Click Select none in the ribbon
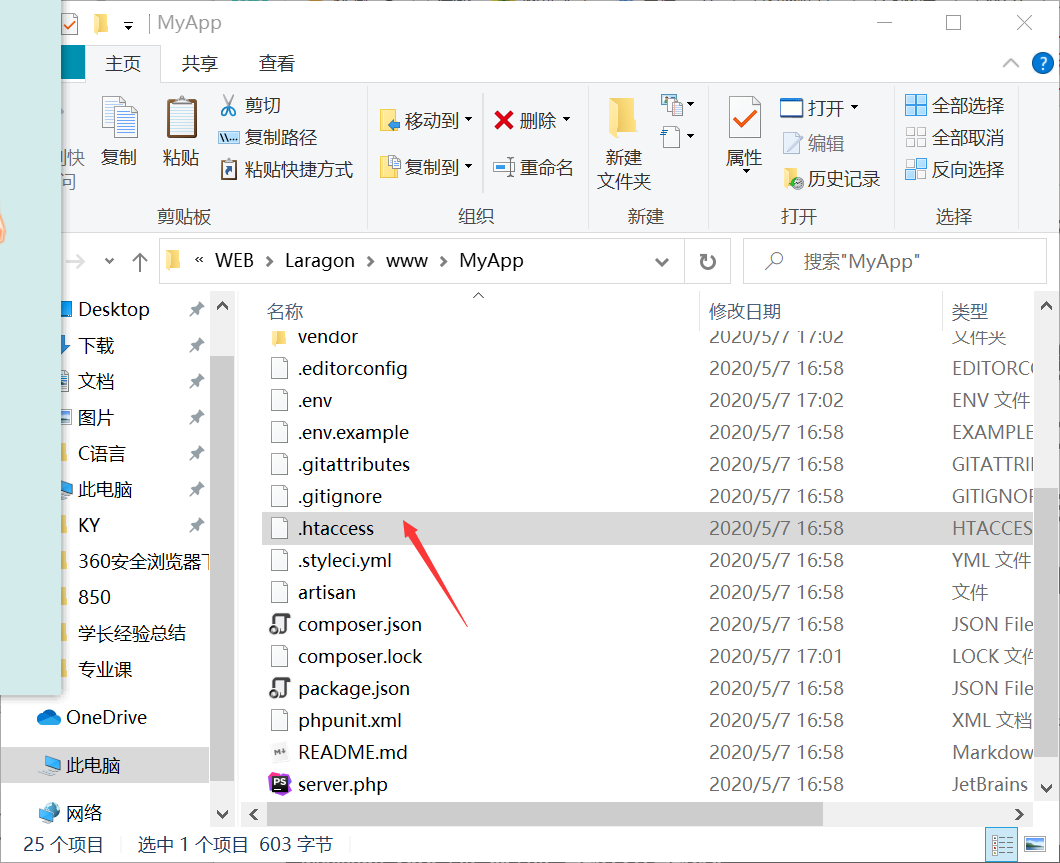 point(955,138)
